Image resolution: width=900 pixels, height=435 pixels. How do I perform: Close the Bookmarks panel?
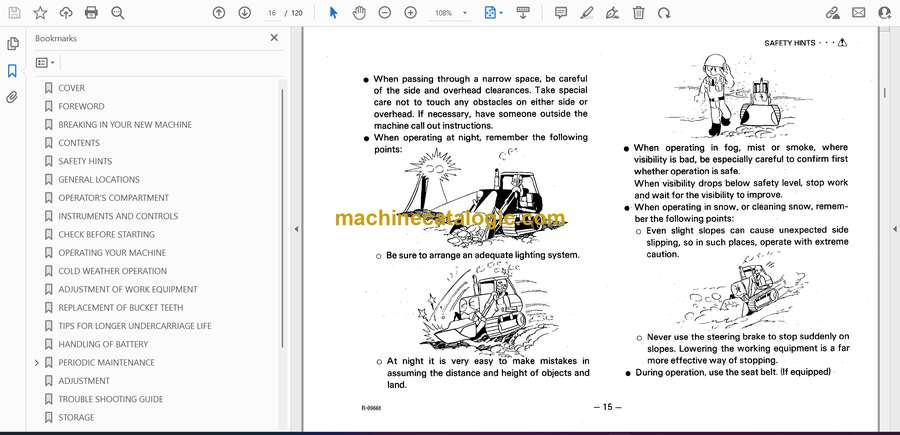(x=274, y=38)
